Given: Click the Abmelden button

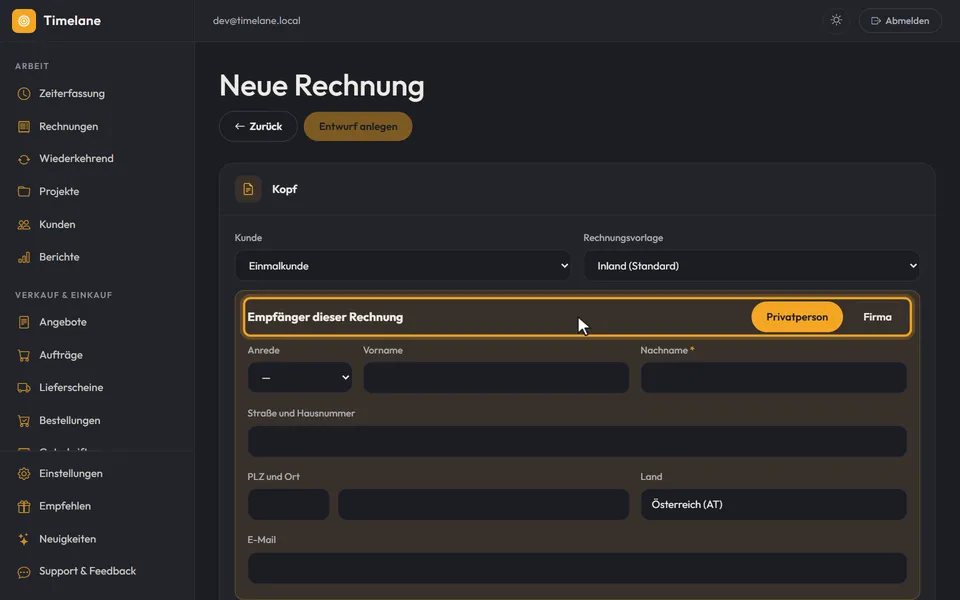Looking at the screenshot, I should (900, 21).
